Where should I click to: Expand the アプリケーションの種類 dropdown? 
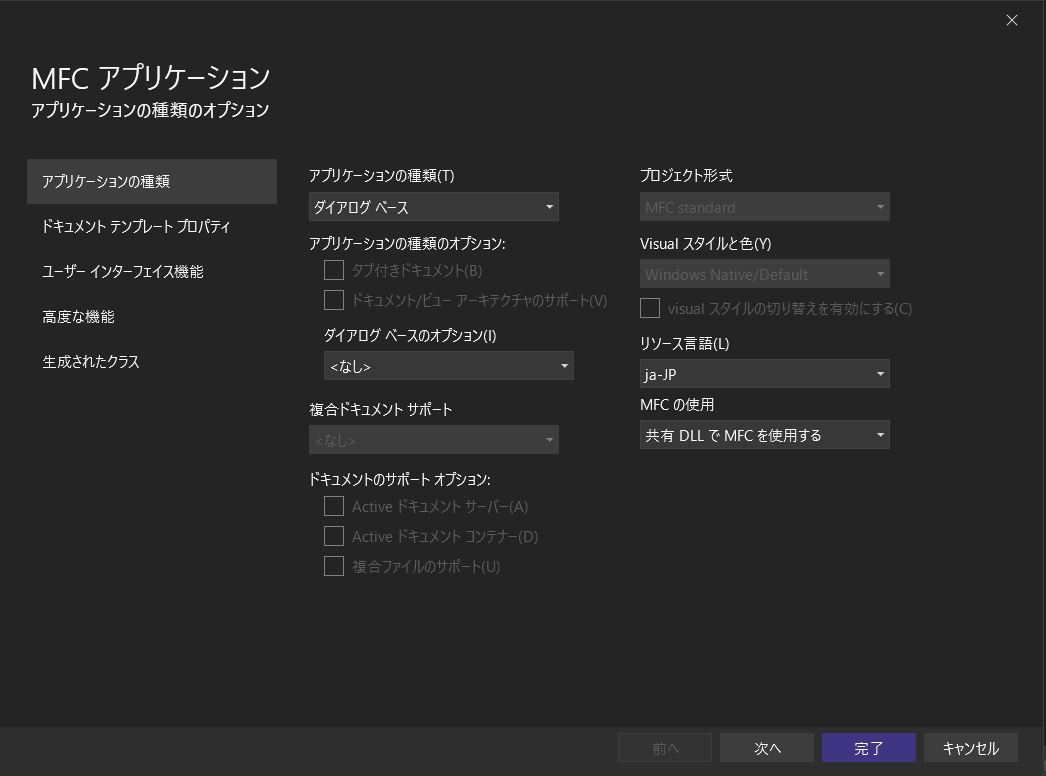point(433,207)
